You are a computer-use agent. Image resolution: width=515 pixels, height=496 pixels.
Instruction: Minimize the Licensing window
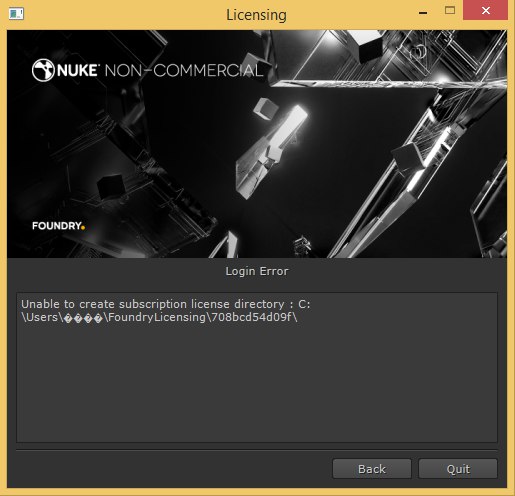[423, 12]
